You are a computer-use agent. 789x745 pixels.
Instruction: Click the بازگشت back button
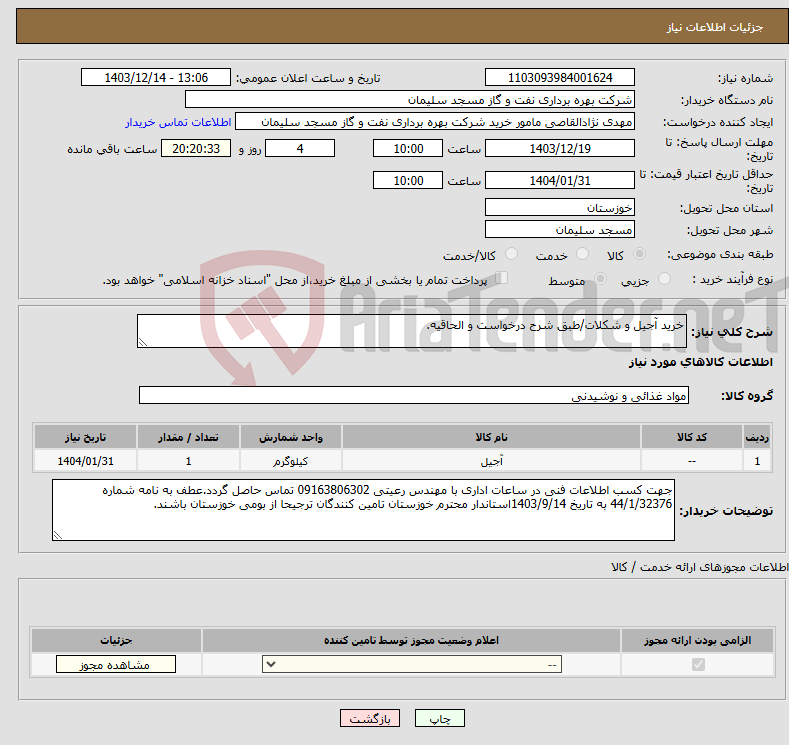click(x=370, y=718)
